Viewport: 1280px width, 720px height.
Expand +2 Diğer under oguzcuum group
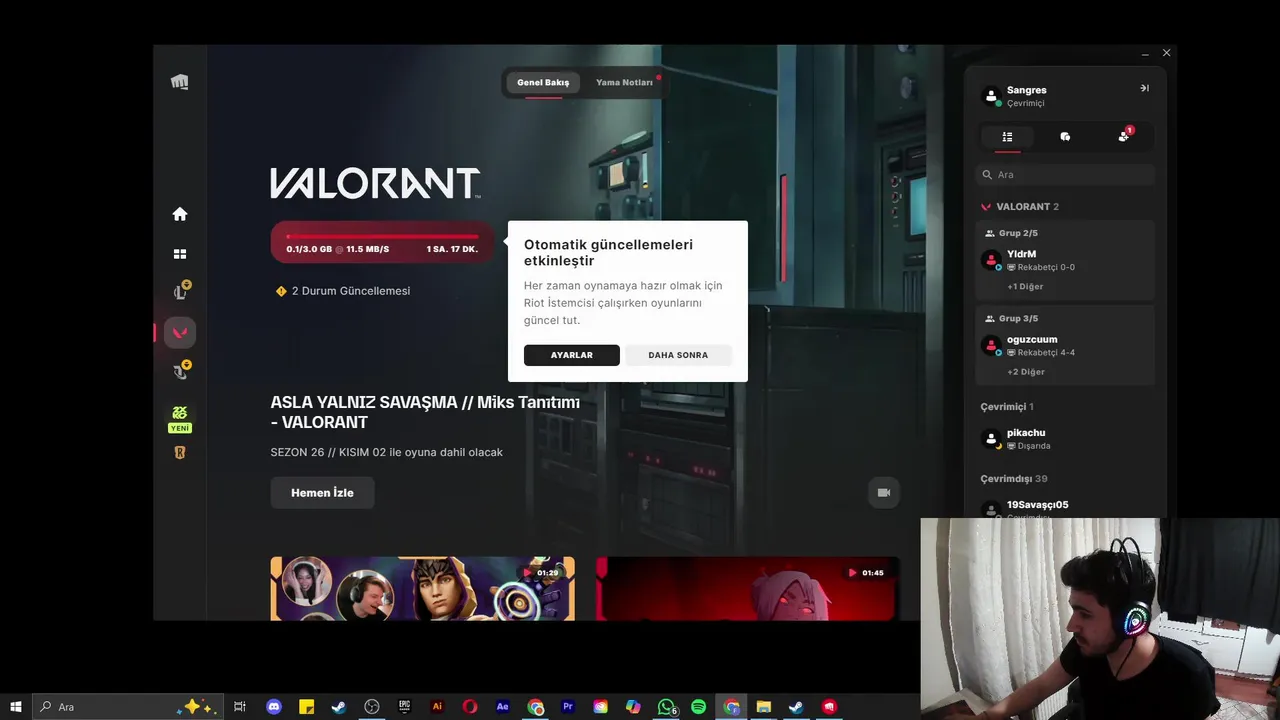(x=1026, y=371)
